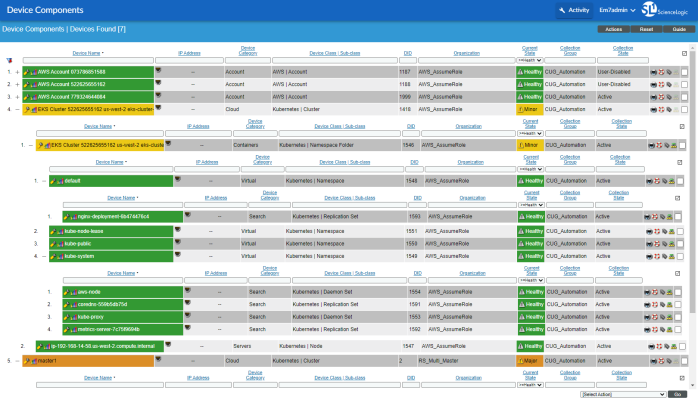The height and width of the screenshot is (400, 698).
Task: Click the filter funnel icon at top-left
Action: click(x=9, y=60)
